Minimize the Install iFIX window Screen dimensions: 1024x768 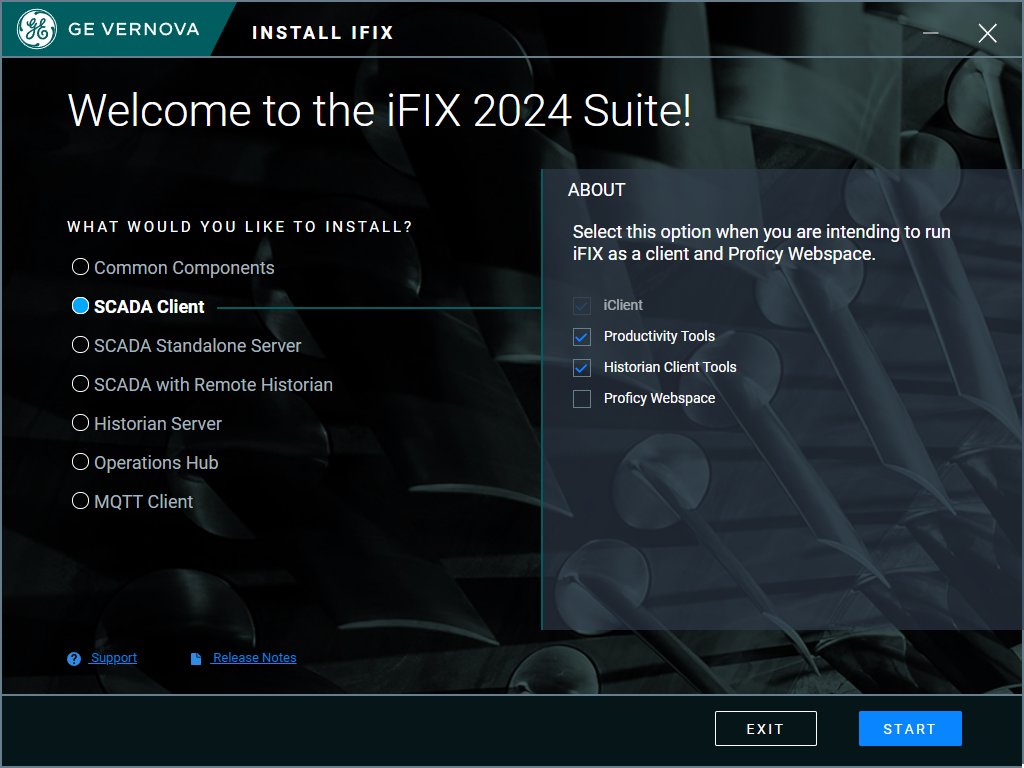click(x=931, y=33)
